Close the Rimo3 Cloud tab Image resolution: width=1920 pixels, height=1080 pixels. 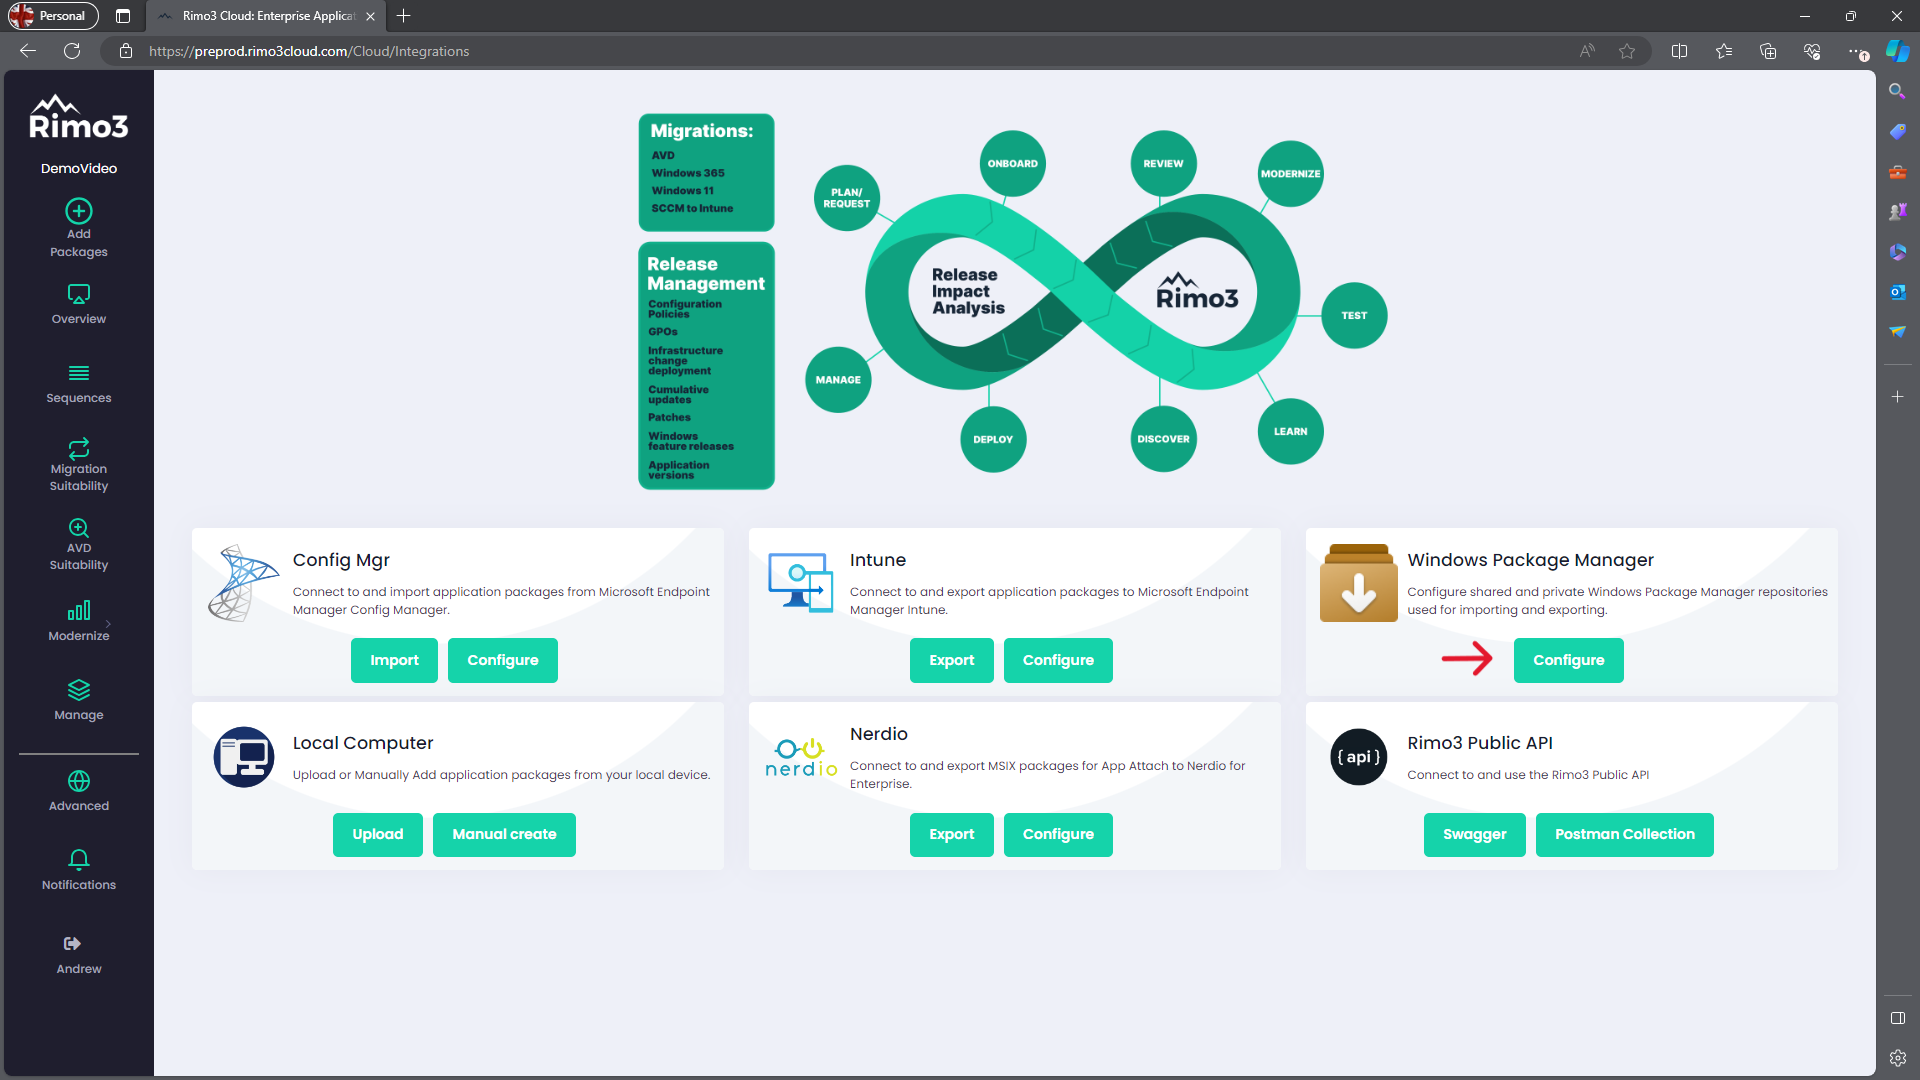coord(370,16)
